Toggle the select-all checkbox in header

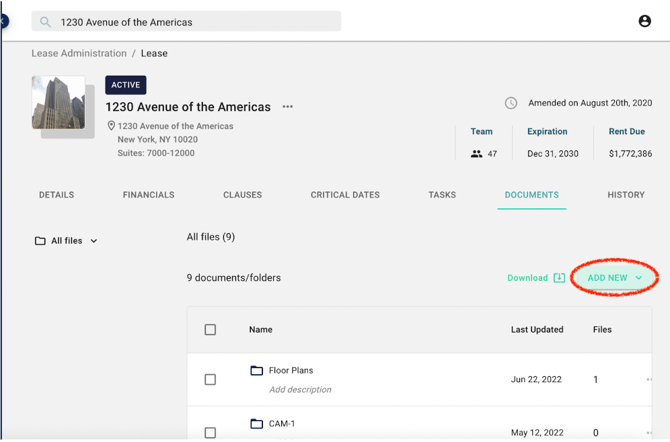click(210, 330)
